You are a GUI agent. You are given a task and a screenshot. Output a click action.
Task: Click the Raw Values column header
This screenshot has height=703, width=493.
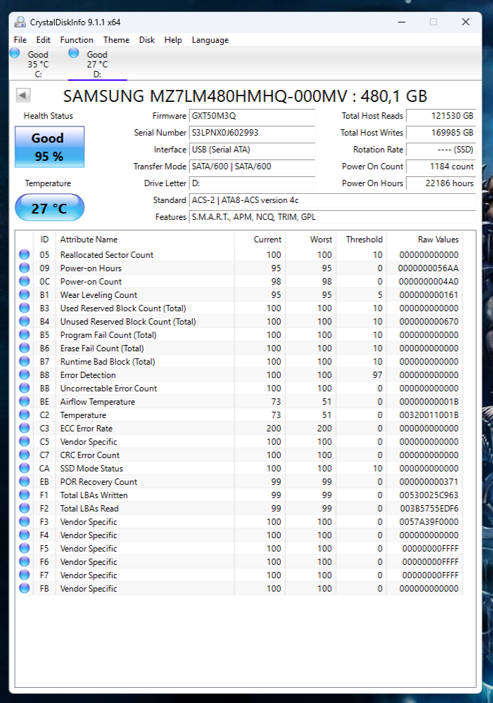click(438, 239)
